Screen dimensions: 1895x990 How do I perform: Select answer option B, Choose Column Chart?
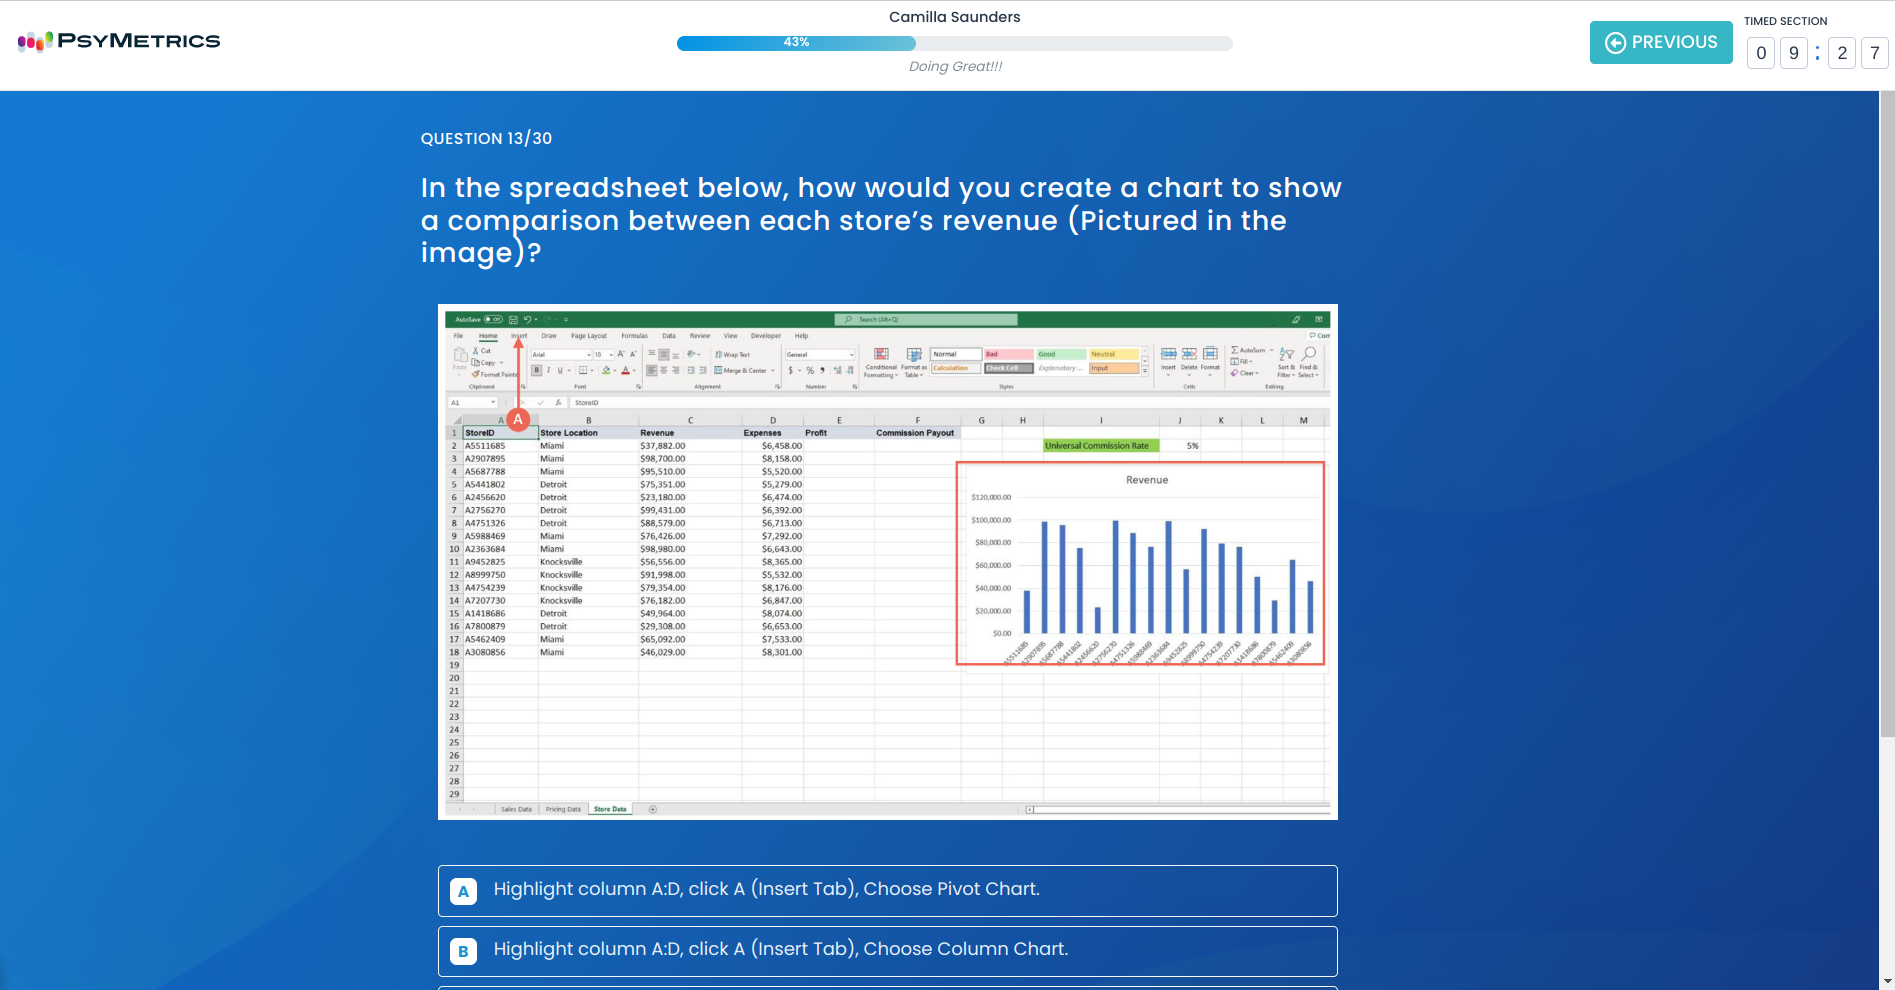887,950
